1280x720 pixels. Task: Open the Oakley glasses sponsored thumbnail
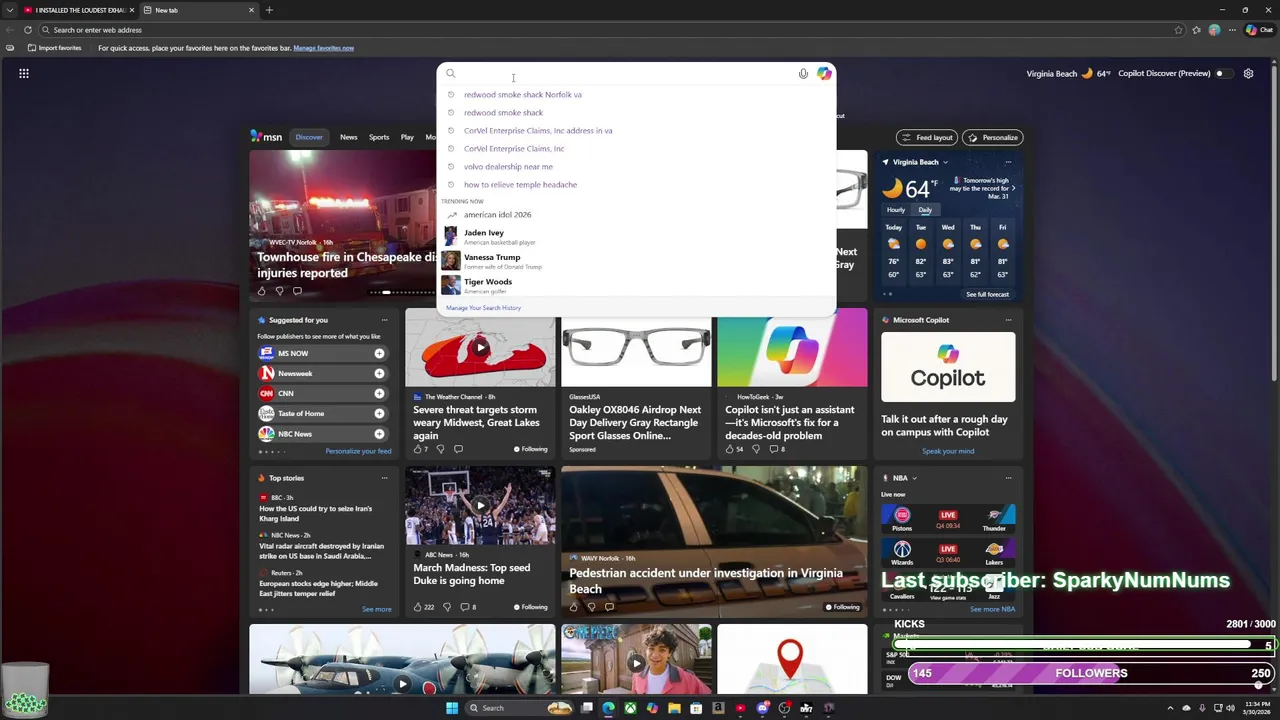pos(636,347)
